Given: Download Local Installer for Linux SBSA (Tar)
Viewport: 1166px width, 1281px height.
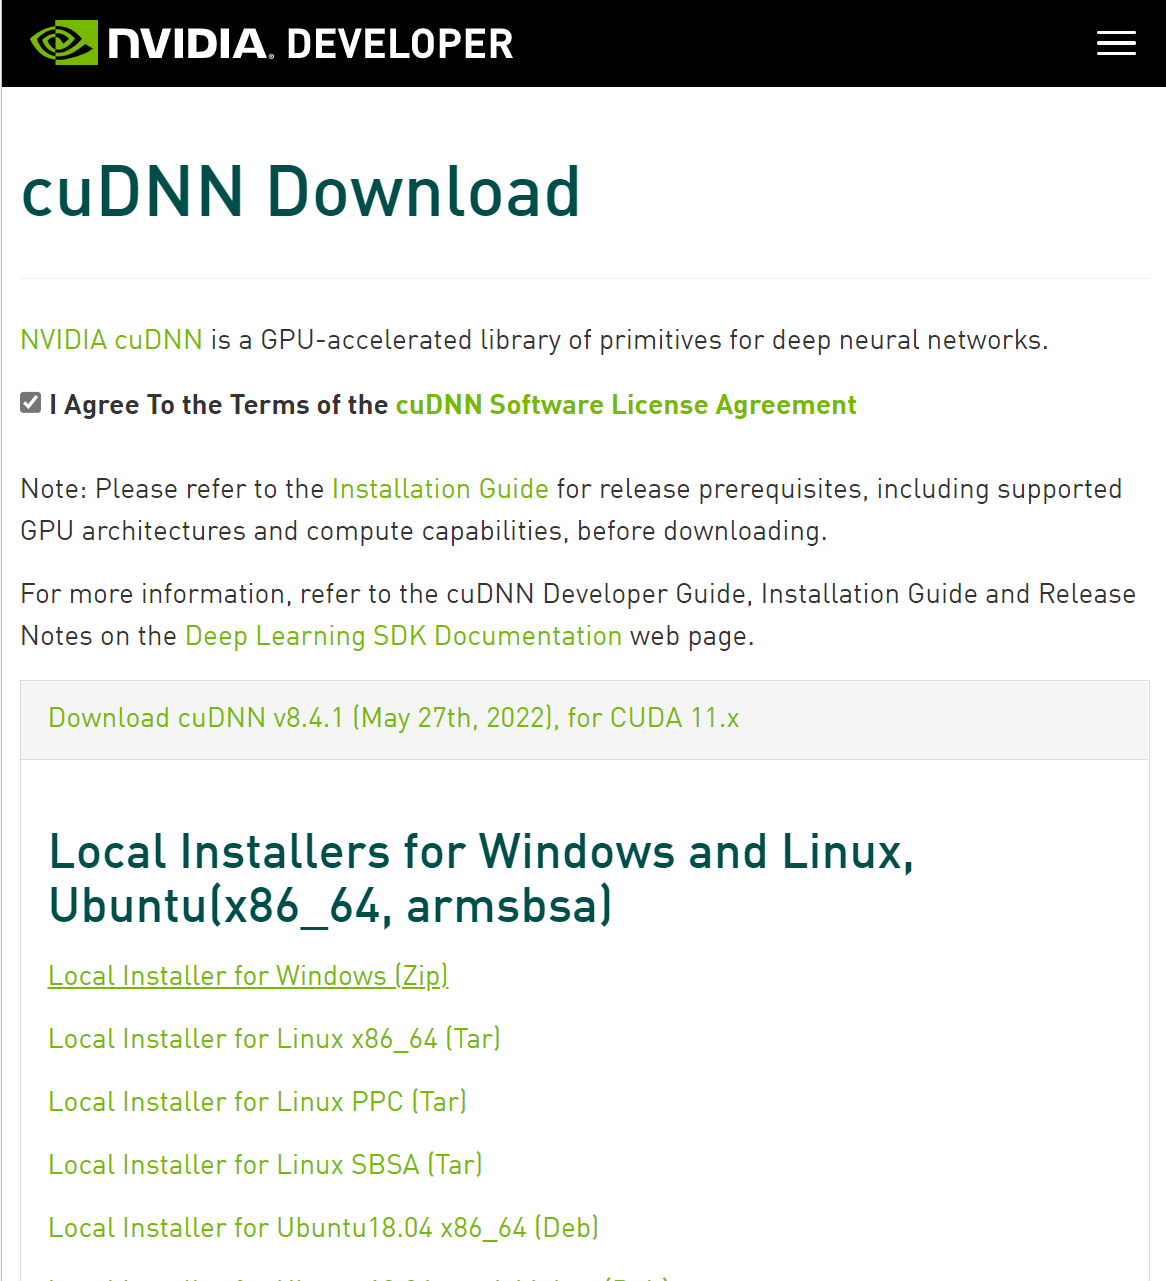Looking at the screenshot, I should pyautogui.click(x=265, y=1165).
